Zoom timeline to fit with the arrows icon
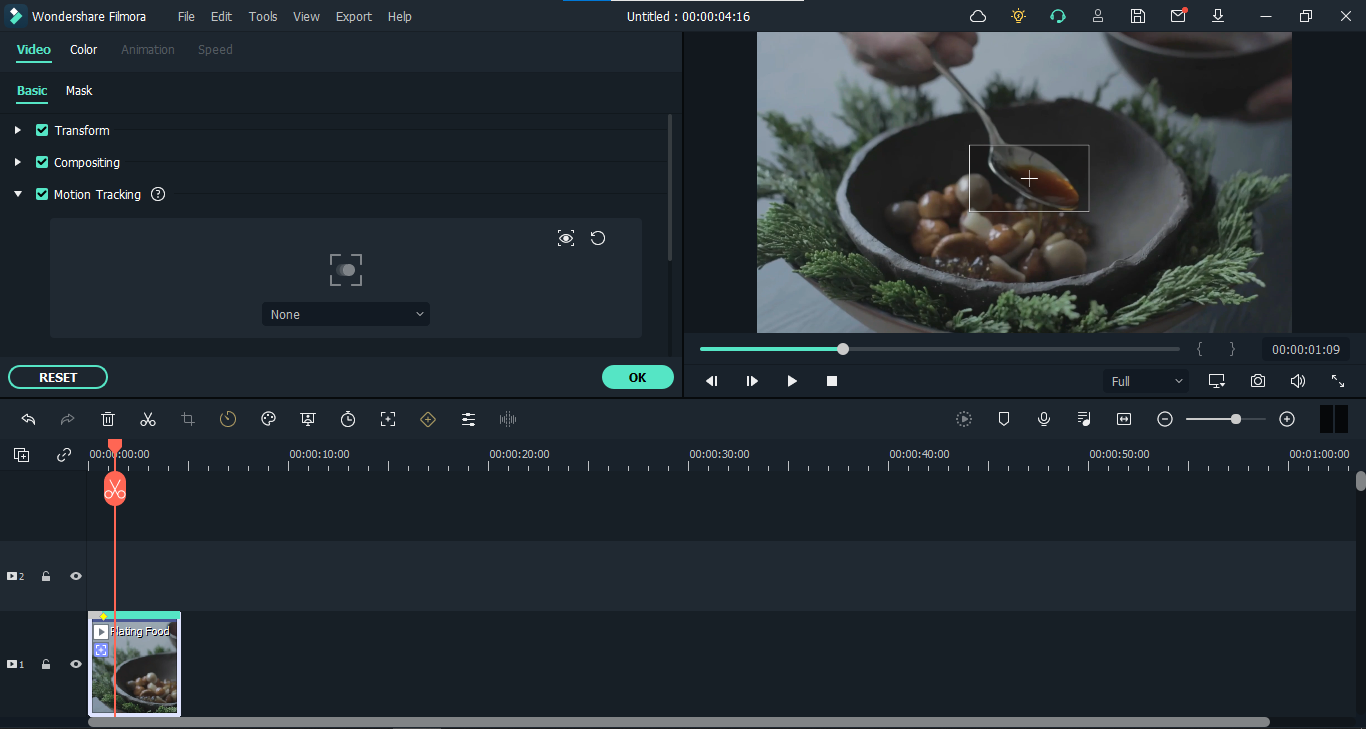The height and width of the screenshot is (729, 1366). (1124, 420)
